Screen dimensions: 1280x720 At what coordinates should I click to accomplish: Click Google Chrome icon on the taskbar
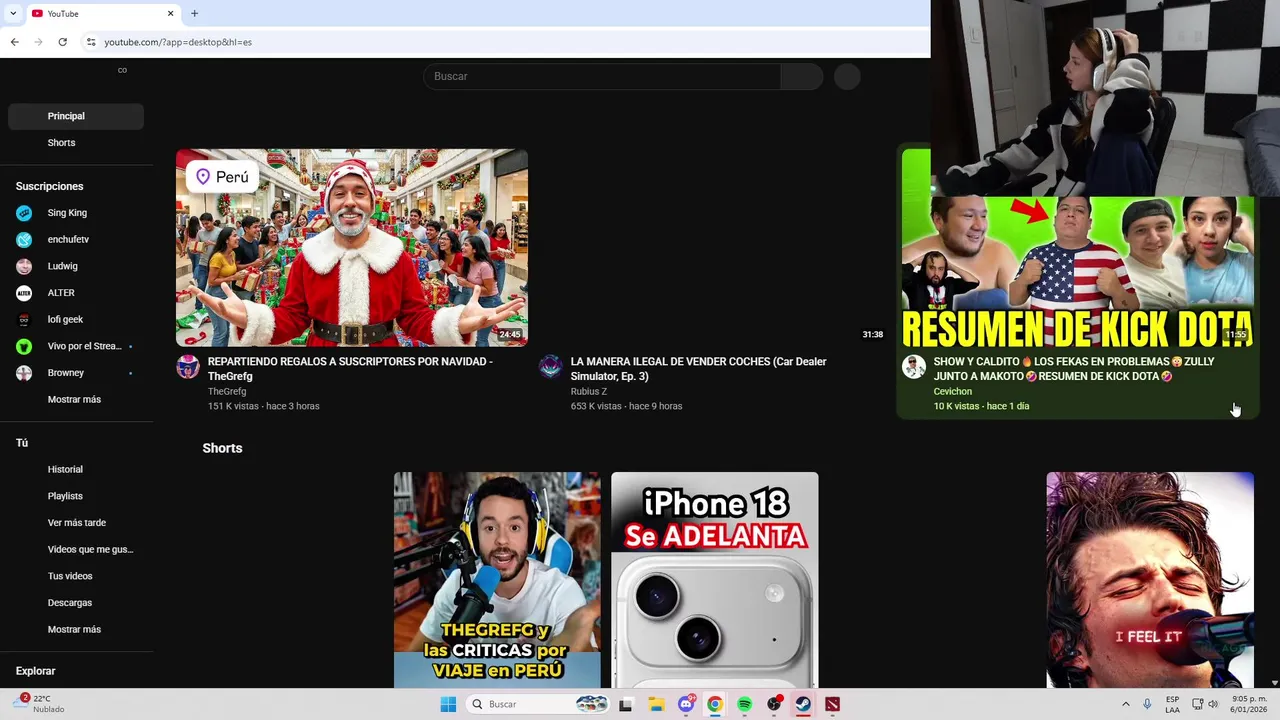click(715, 704)
